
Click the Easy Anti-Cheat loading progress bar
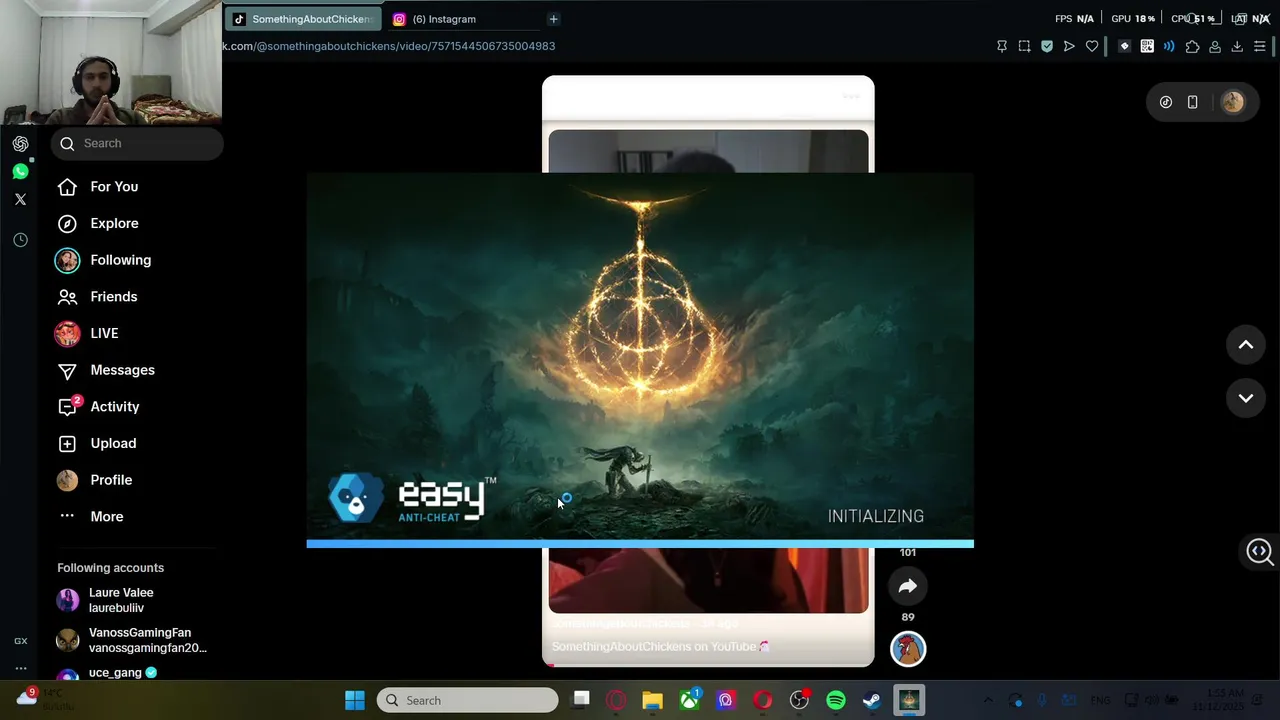640,544
